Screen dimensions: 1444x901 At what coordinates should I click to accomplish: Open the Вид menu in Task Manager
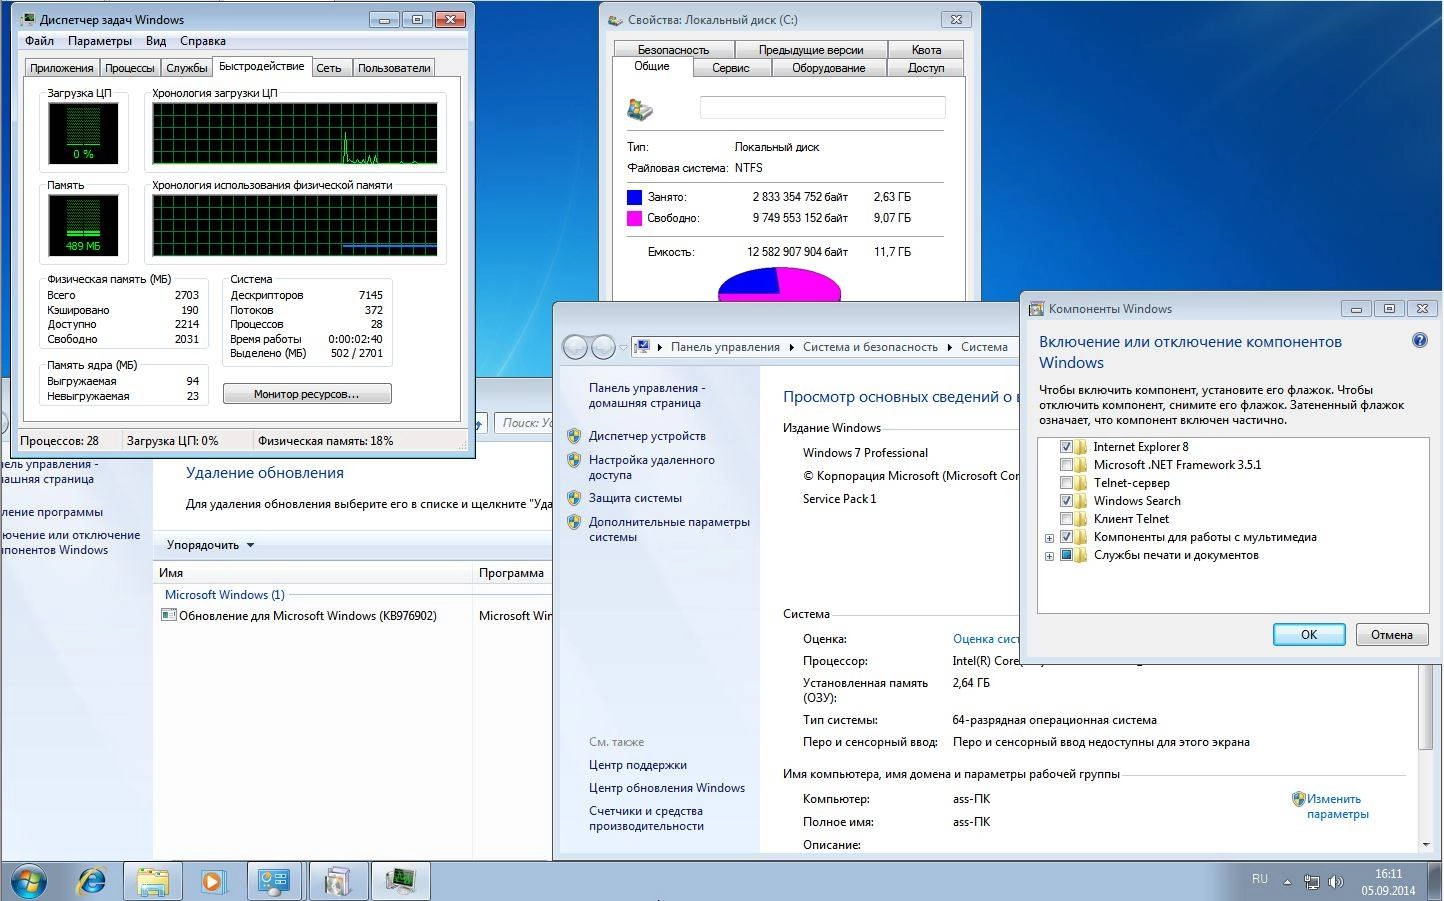coord(156,41)
